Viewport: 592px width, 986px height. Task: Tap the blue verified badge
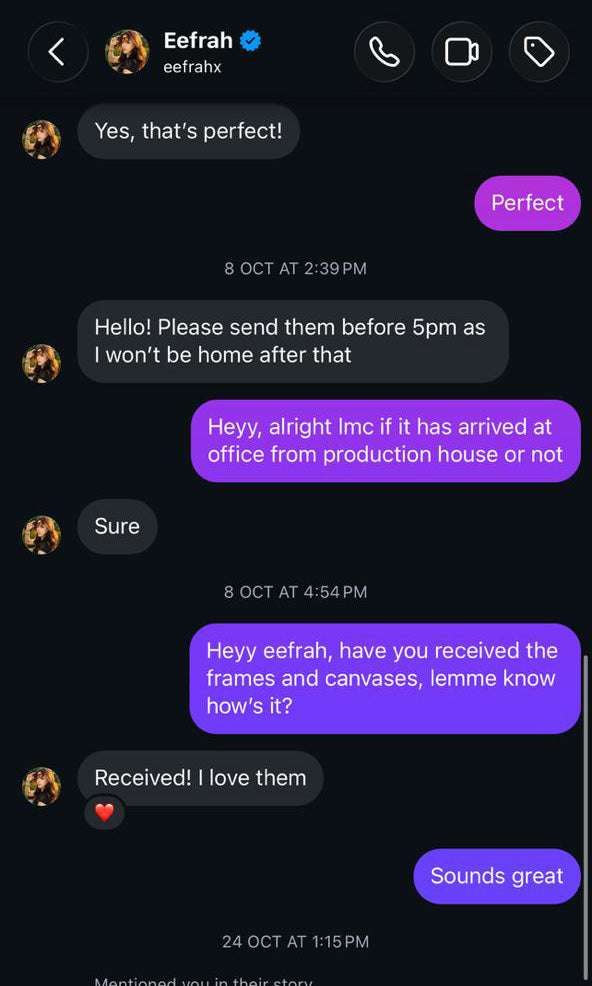click(251, 42)
